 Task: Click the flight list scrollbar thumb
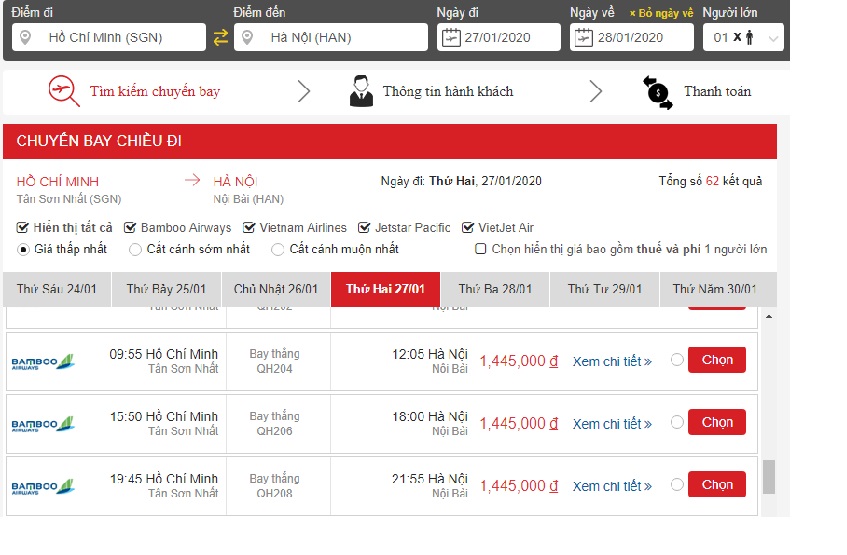point(769,477)
